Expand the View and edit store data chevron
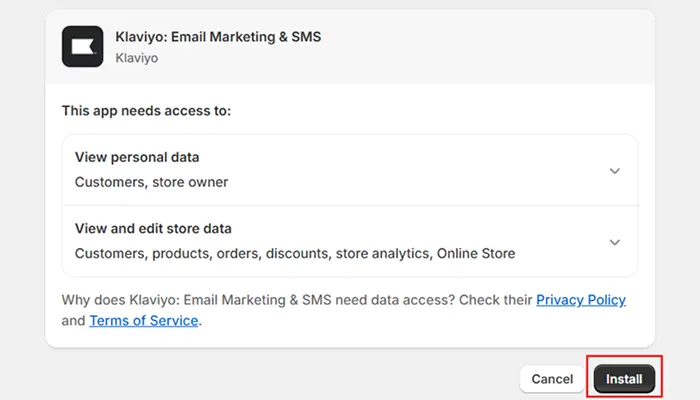 coord(615,241)
